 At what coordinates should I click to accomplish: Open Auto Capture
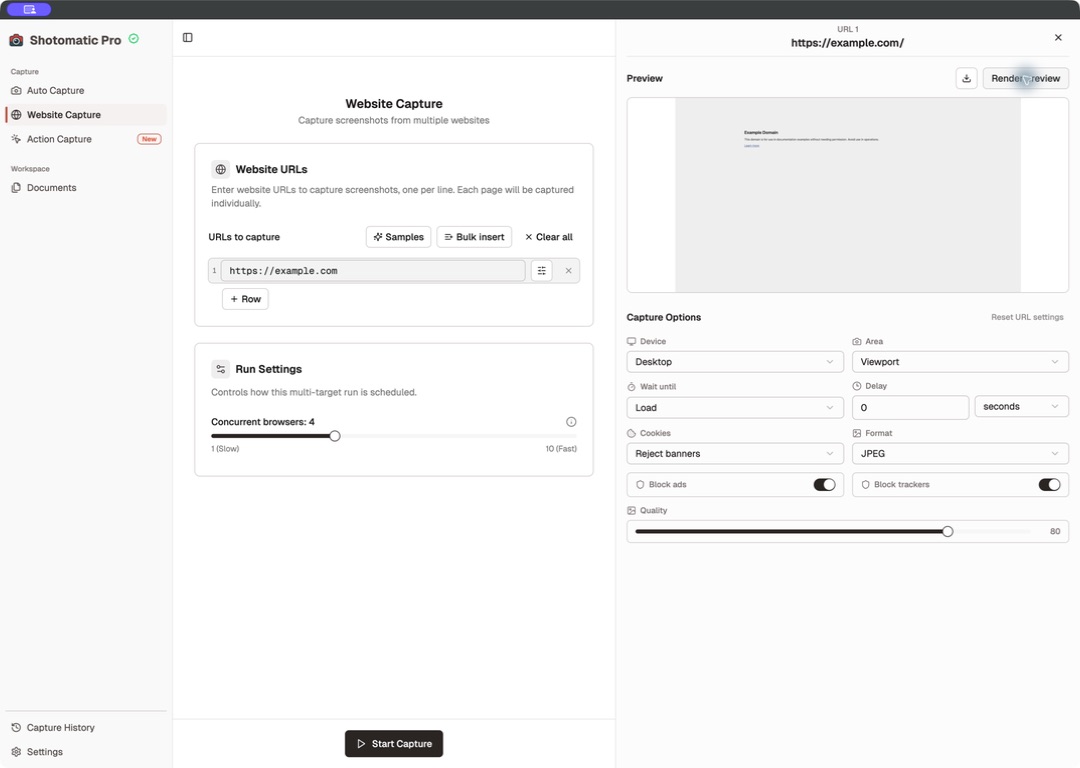tap(85, 90)
